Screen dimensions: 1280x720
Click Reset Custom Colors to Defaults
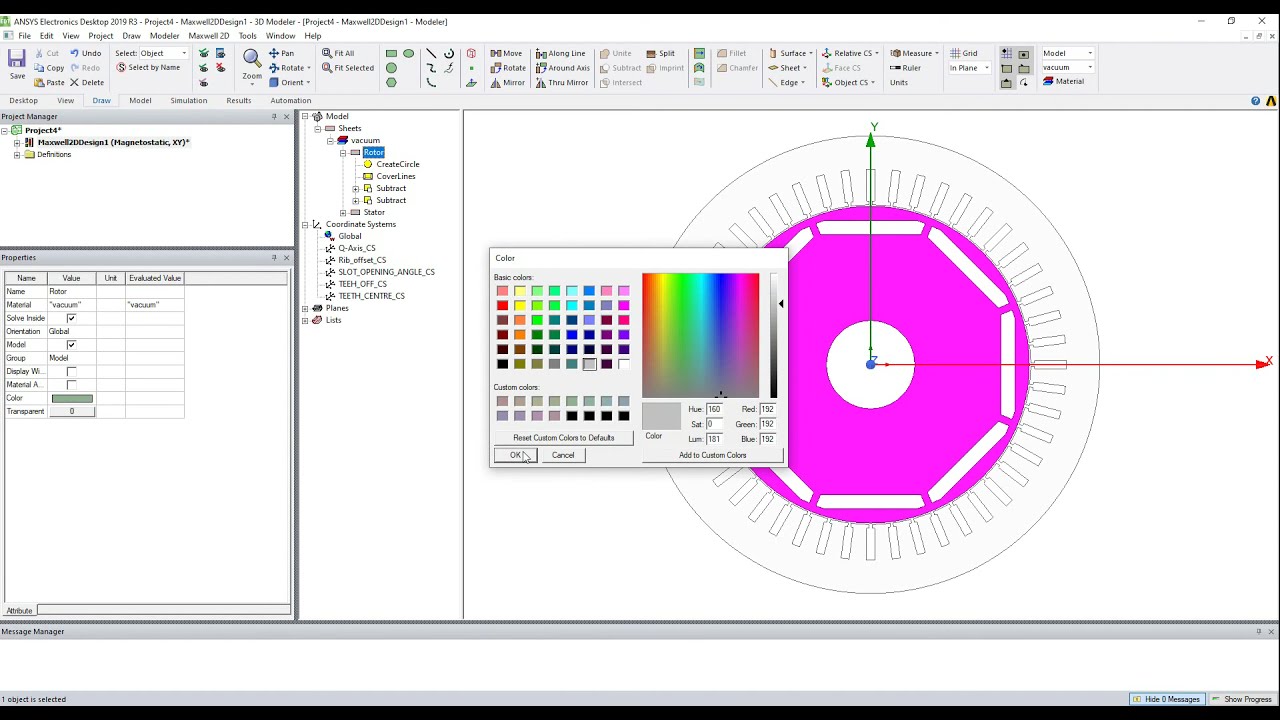coord(564,438)
